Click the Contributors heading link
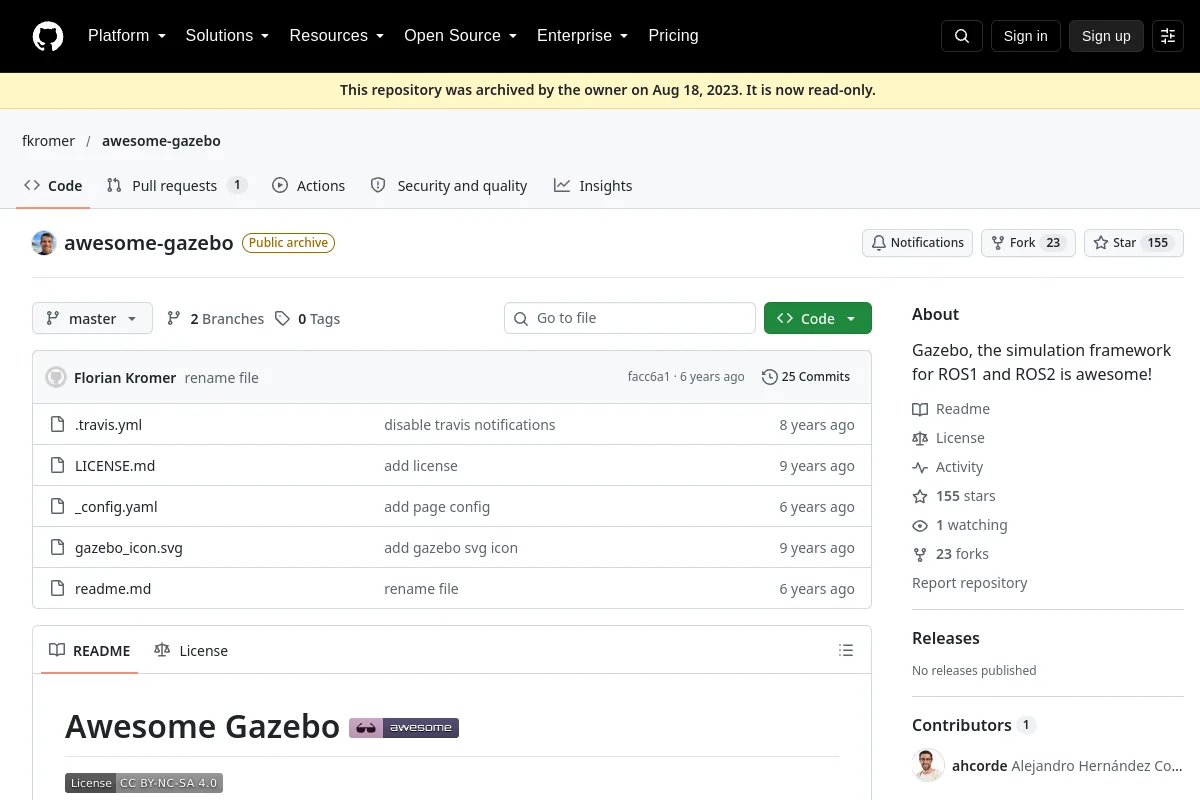 [x=974, y=725]
